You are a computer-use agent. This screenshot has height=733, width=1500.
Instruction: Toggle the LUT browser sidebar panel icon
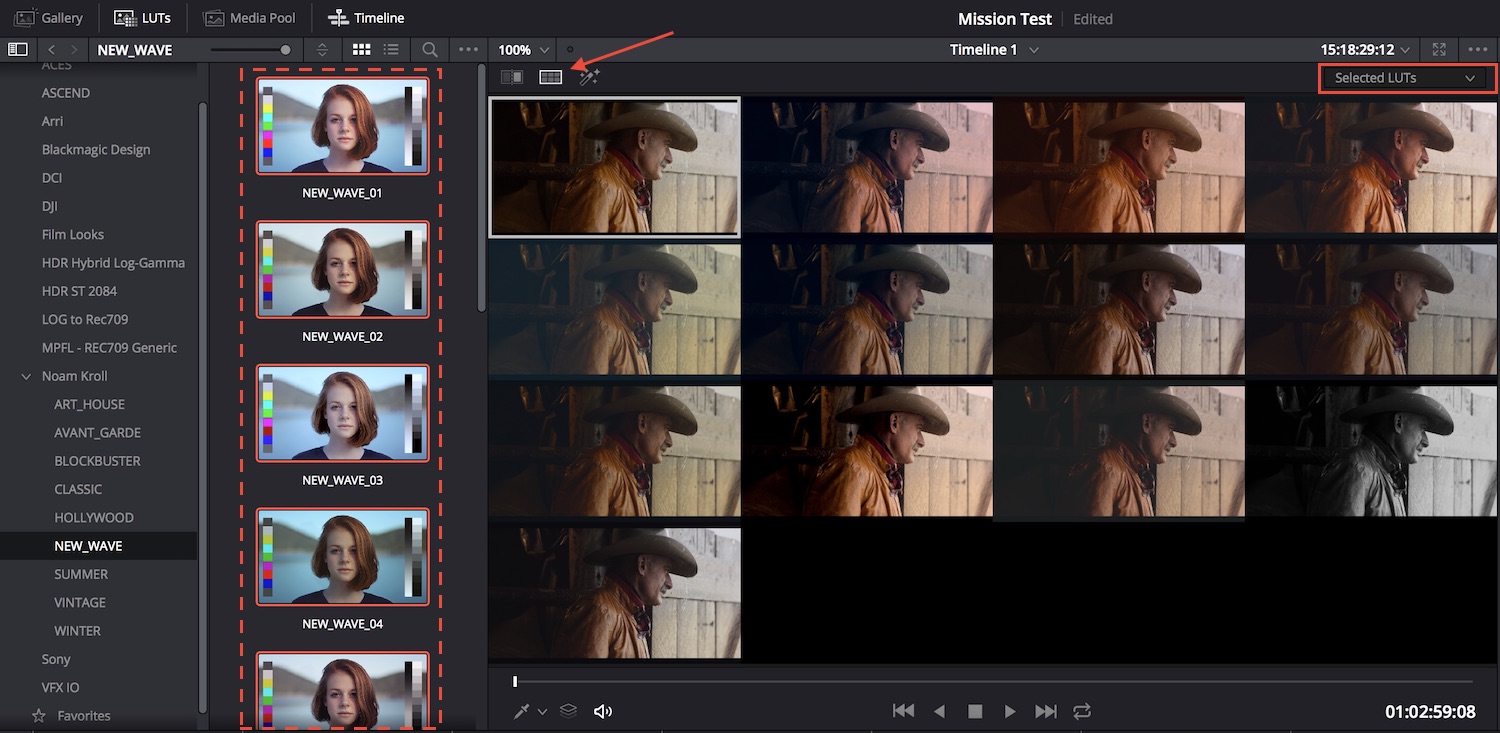(17, 49)
